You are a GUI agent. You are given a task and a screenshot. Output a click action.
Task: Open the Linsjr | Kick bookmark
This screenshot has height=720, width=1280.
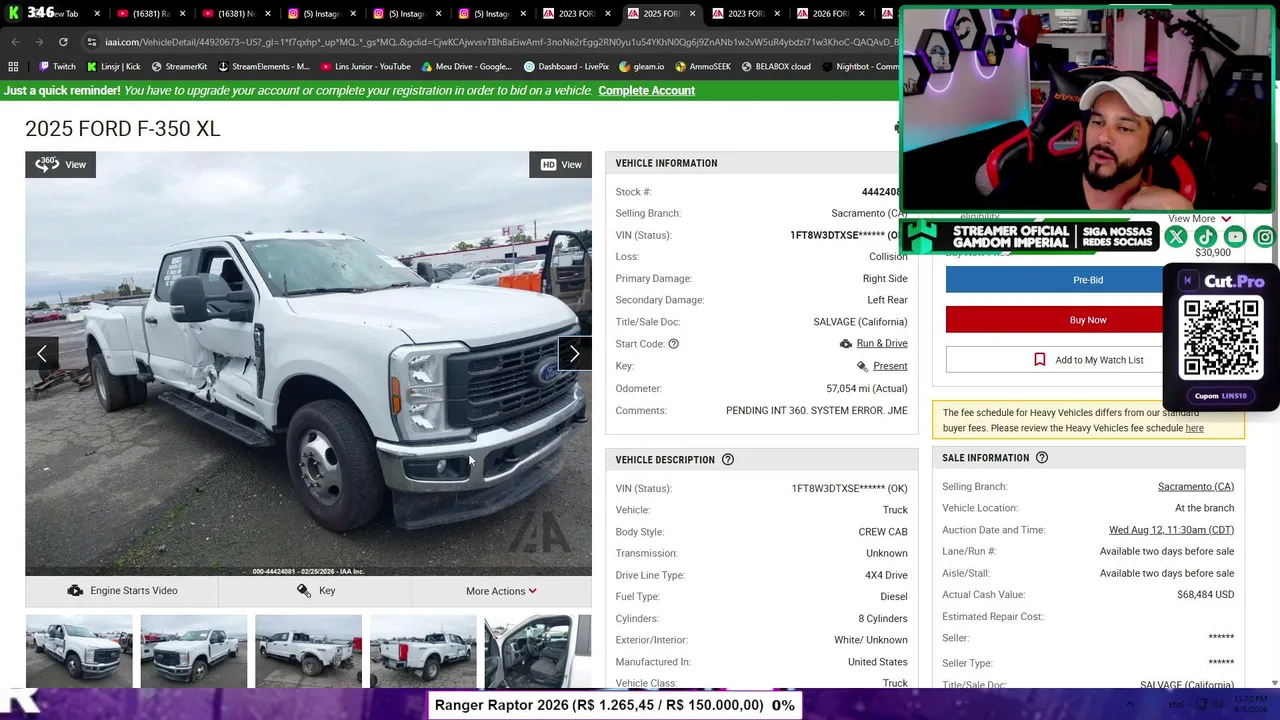pyautogui.click(x=113, y=67)
